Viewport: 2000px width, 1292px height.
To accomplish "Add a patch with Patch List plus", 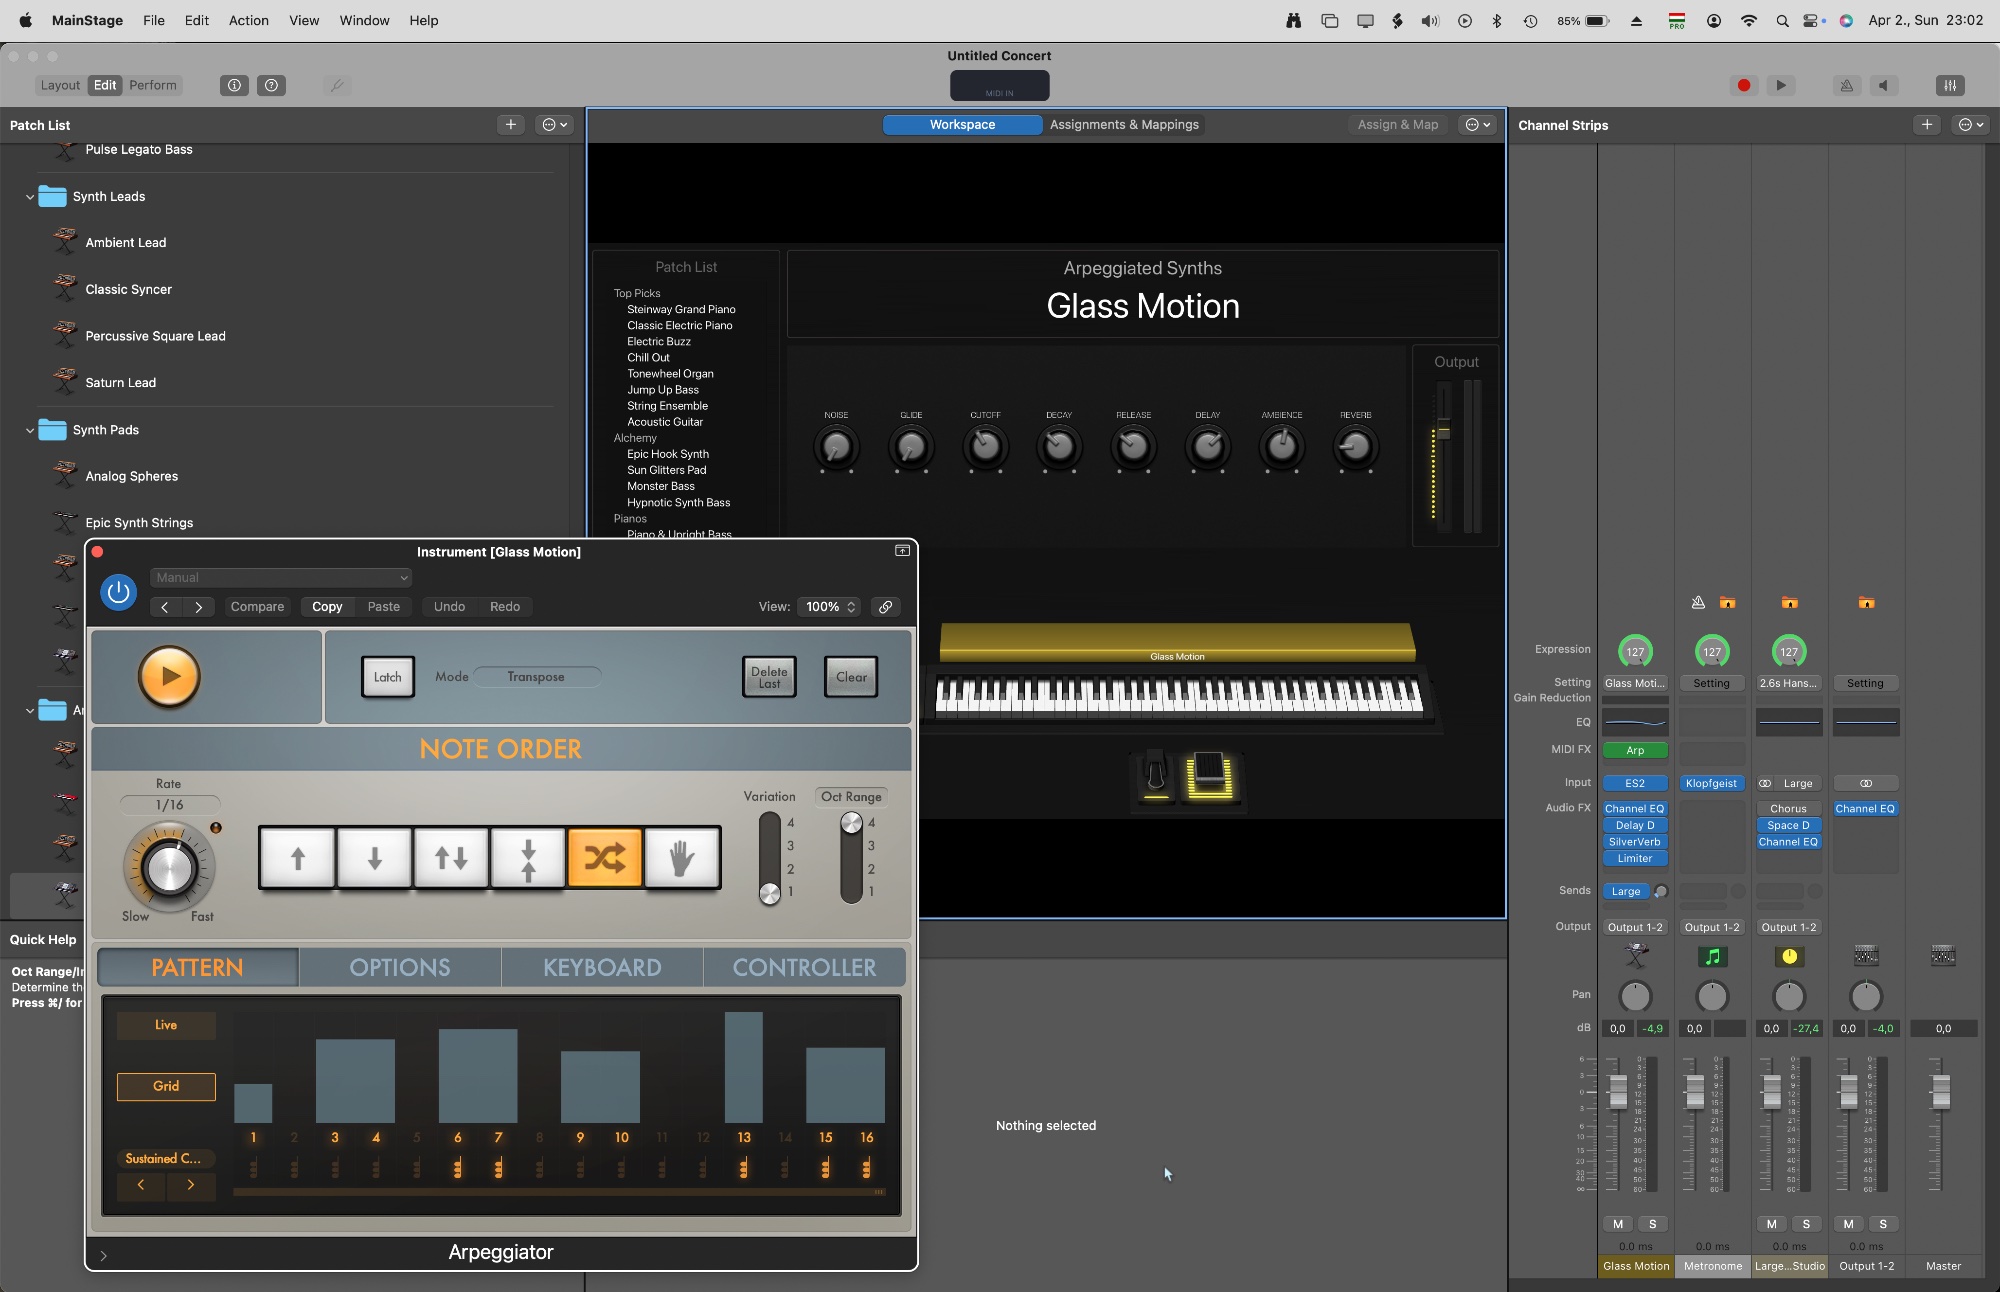I will (x=511, y=125).
